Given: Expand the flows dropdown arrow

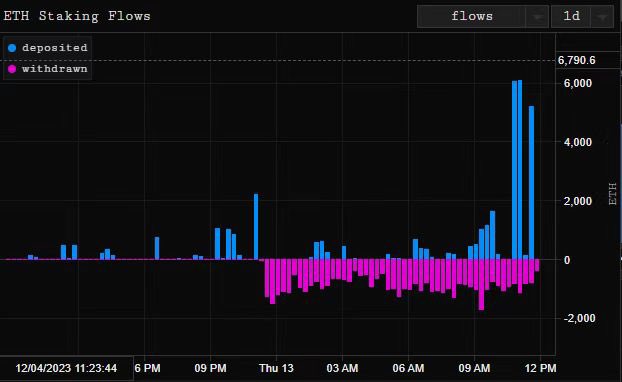Looking at the screenshot, I should coord(538,17).
